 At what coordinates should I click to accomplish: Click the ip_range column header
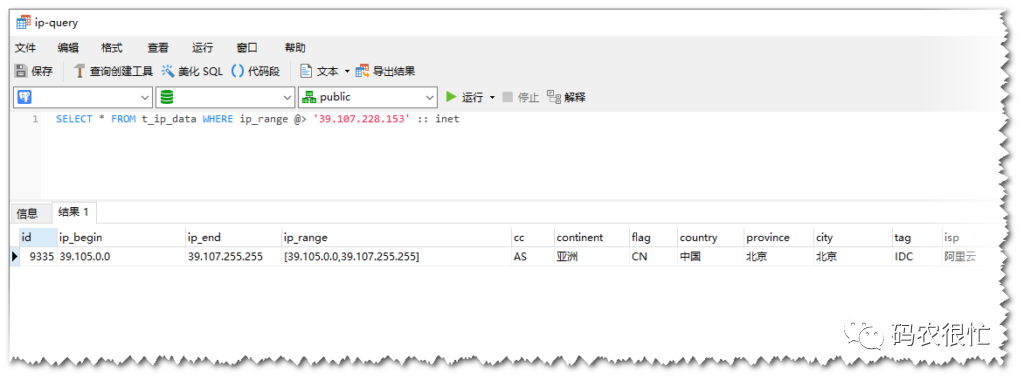[396, 237]
